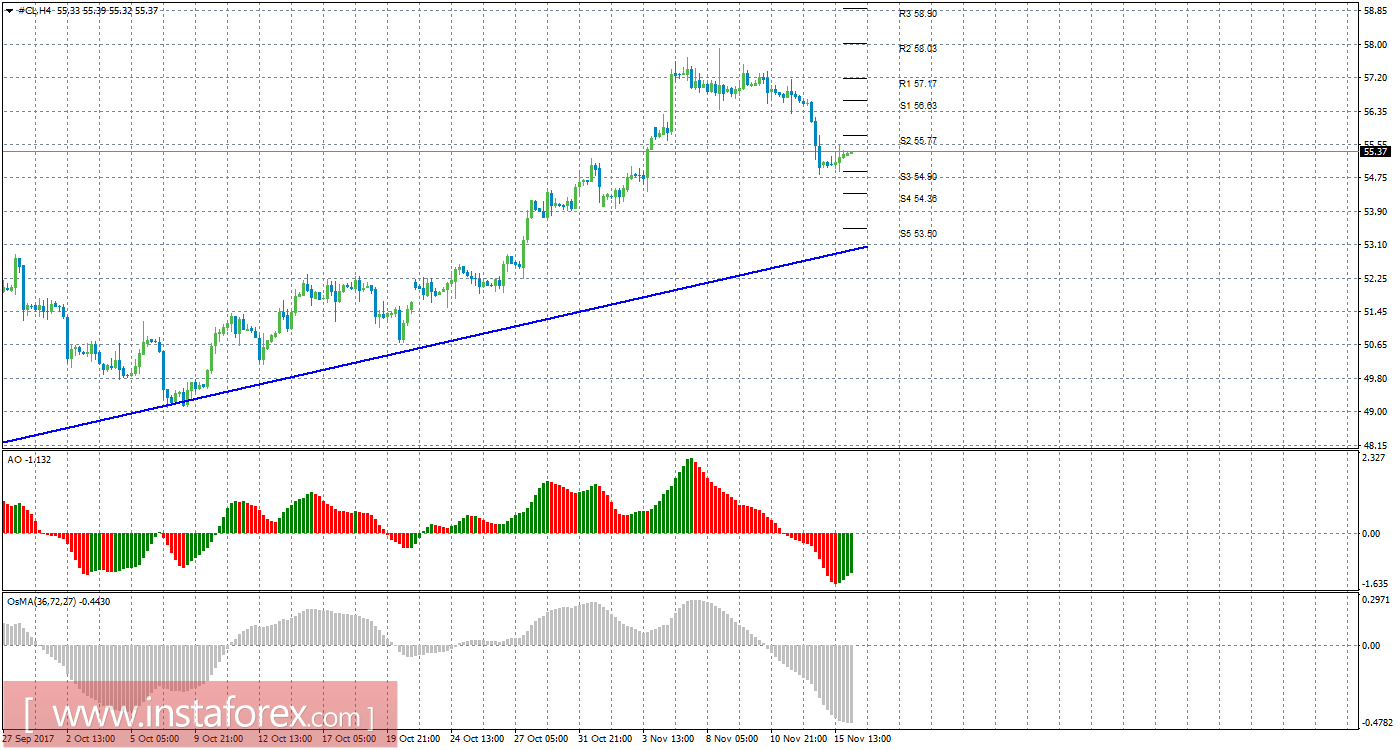The width and height of the screenshot is (1398, 750).
Task: Select the AO -1.132 indicator label
Action: coord(28,460)
